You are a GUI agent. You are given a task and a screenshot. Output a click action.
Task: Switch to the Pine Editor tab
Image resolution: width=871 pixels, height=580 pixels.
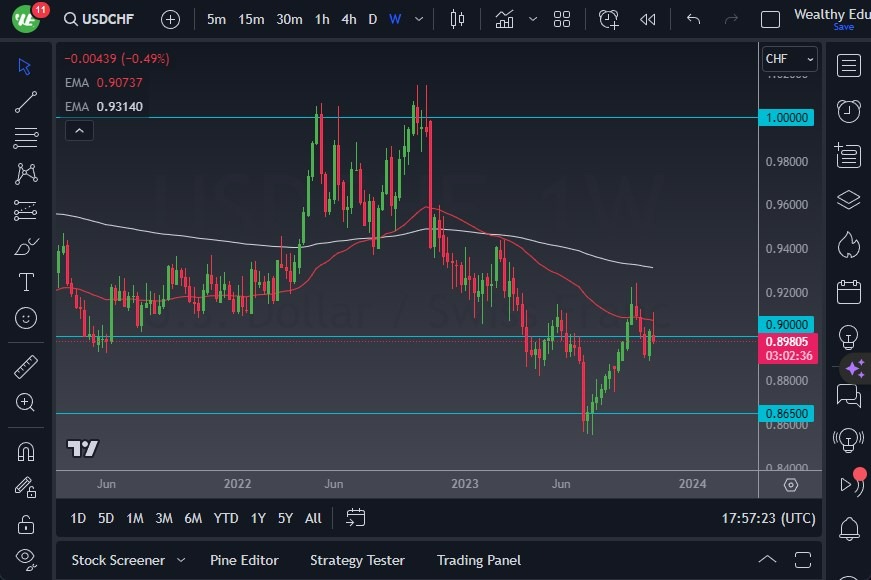(x=244, y=560)
